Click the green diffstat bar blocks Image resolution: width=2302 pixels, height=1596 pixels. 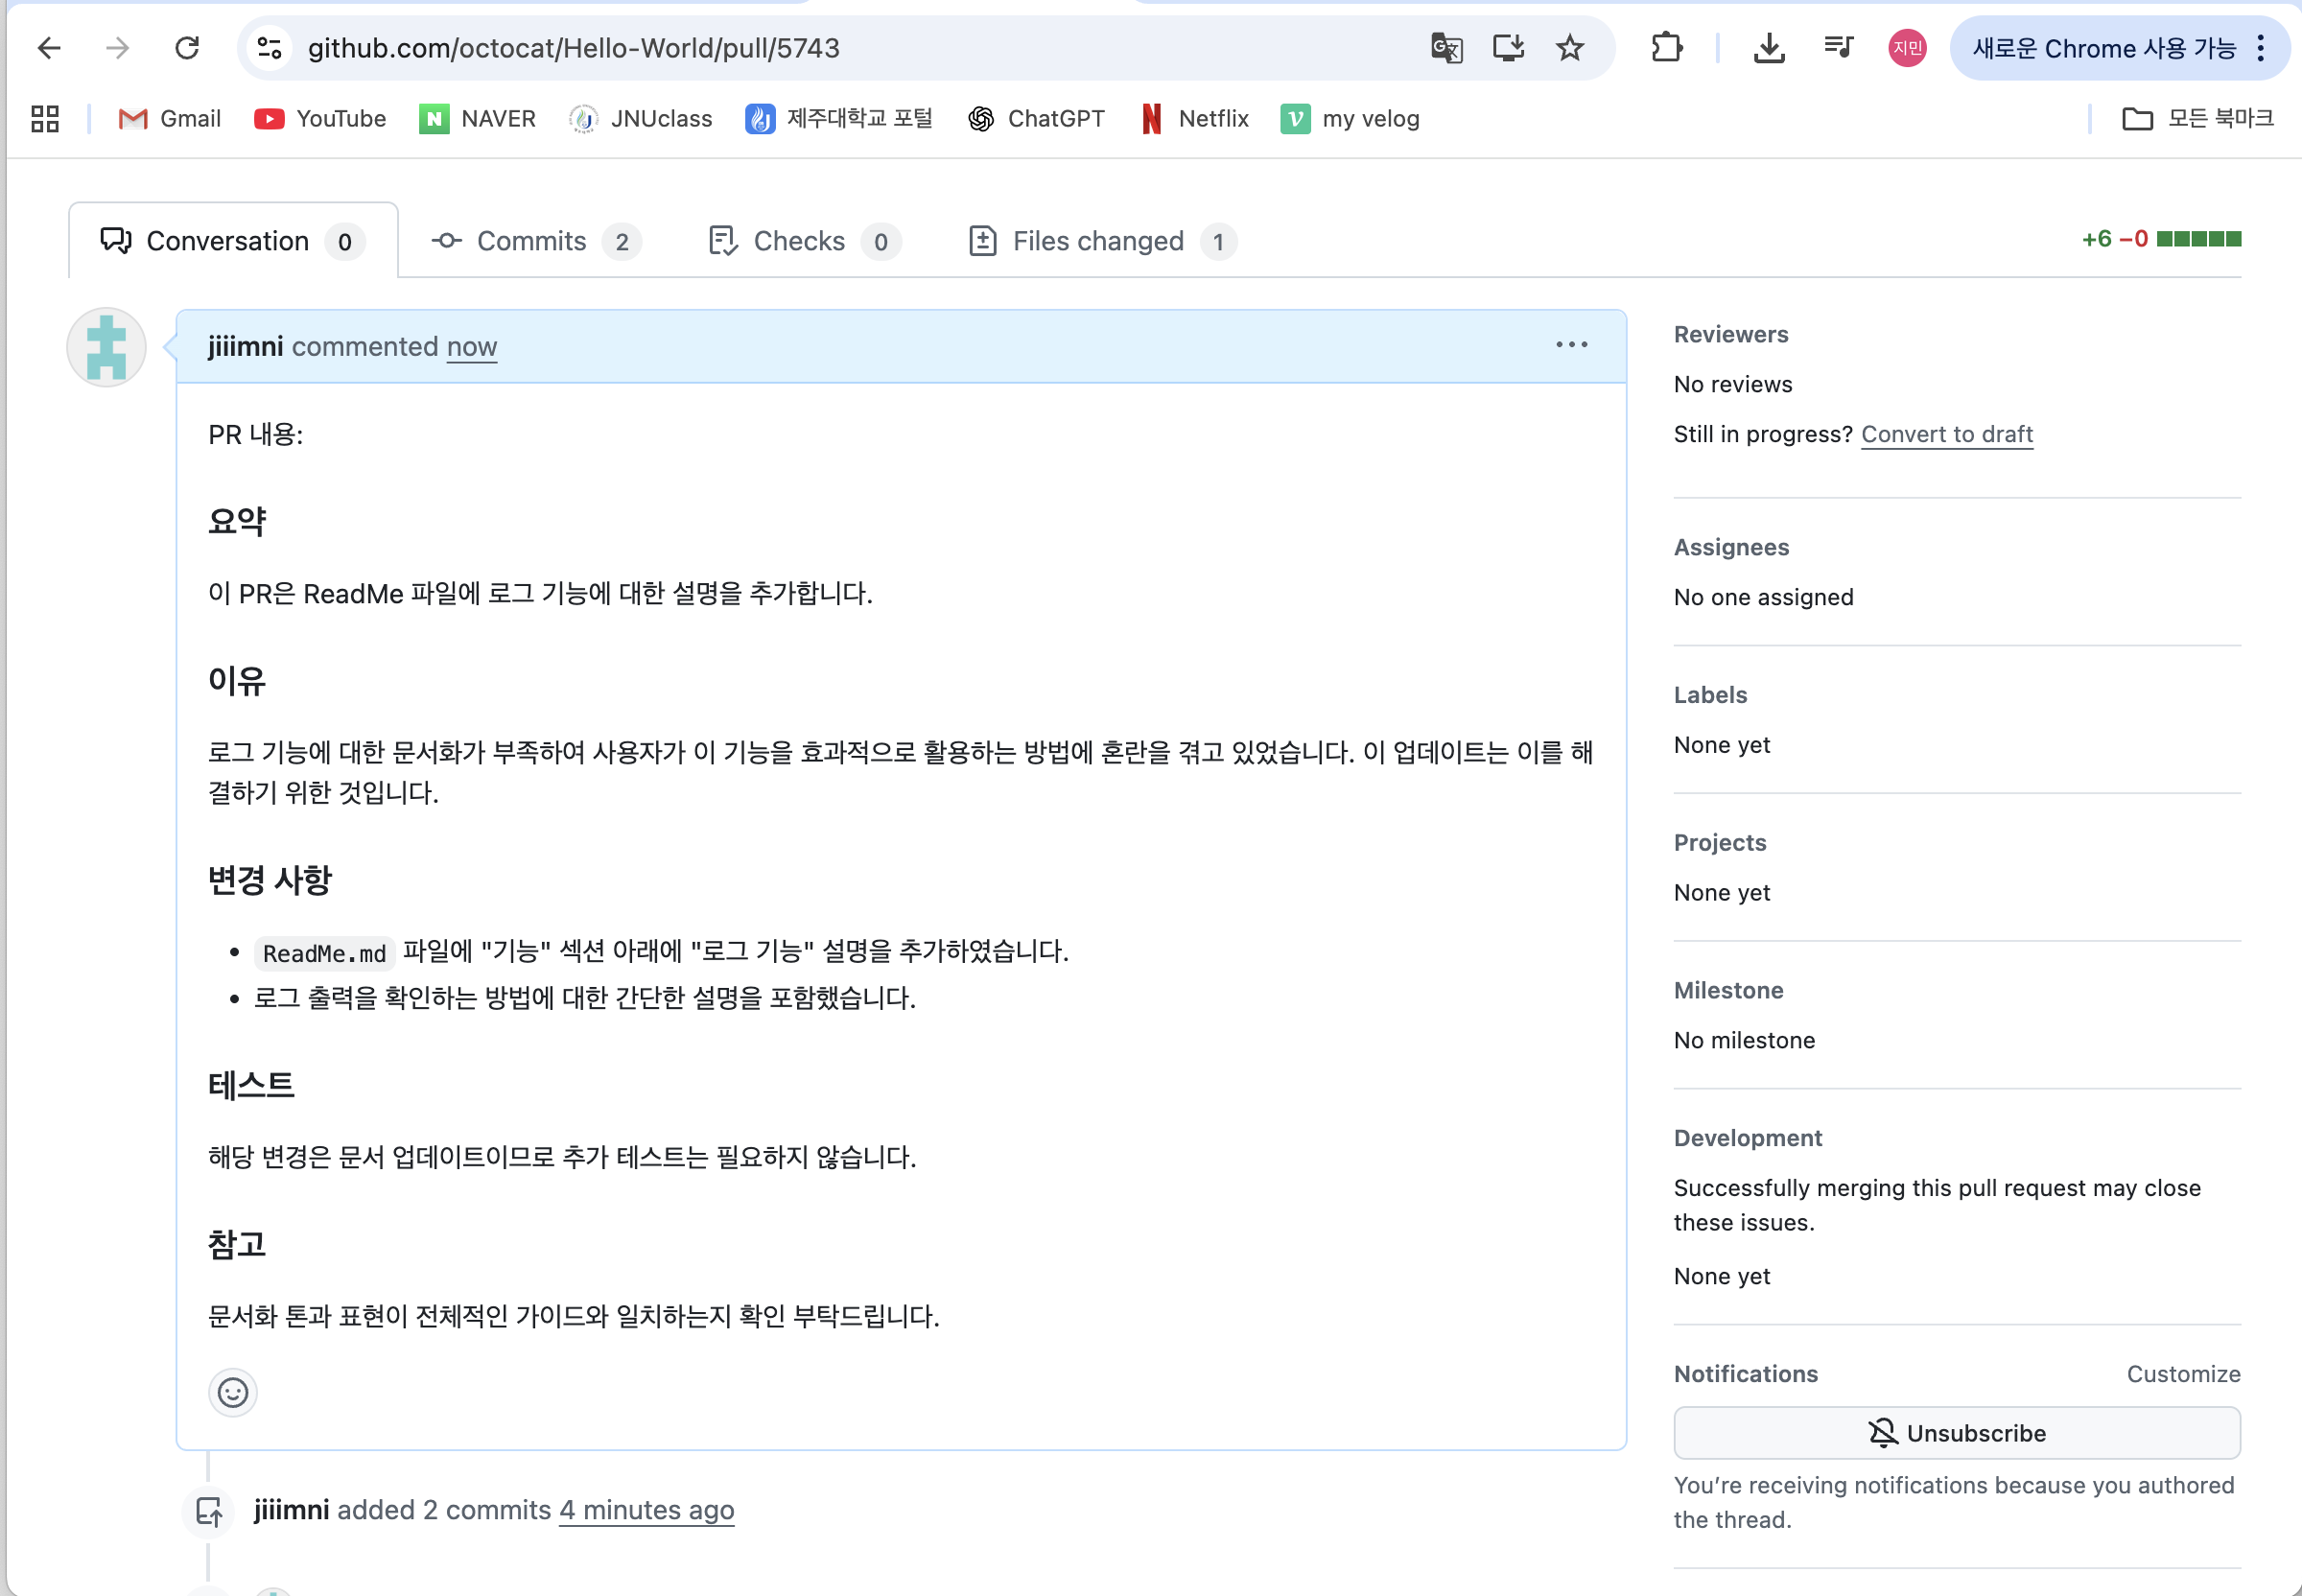coord(2198,239)
